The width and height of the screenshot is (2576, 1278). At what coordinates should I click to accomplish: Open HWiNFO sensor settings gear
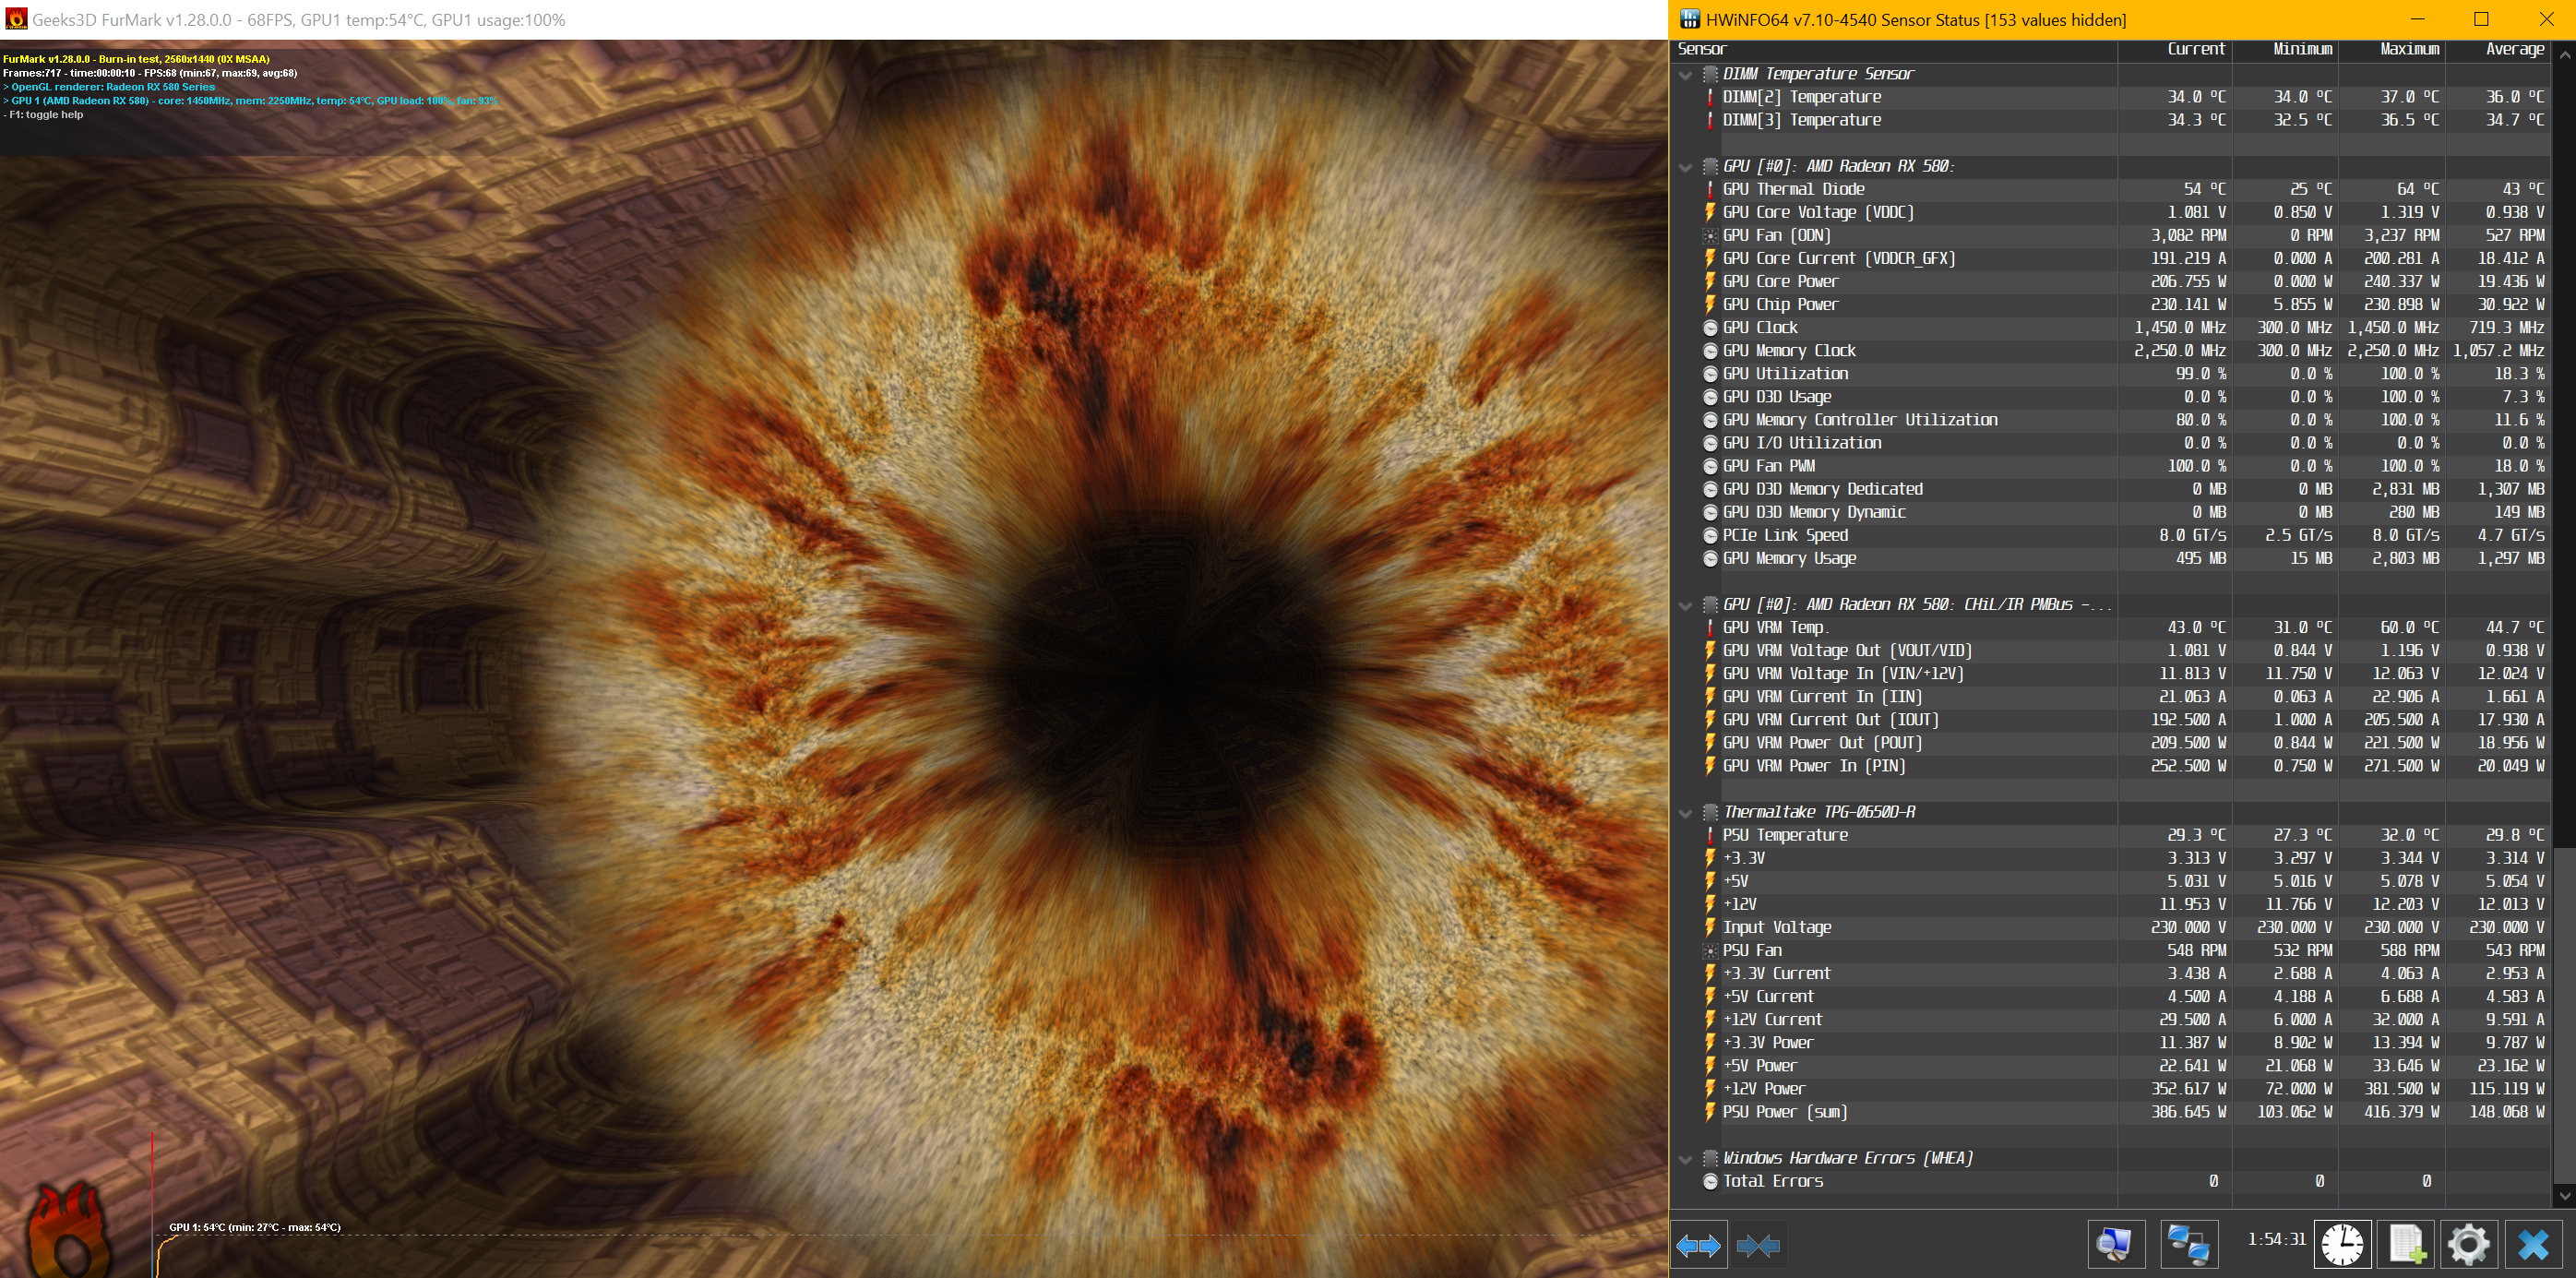point(2468,1245)
